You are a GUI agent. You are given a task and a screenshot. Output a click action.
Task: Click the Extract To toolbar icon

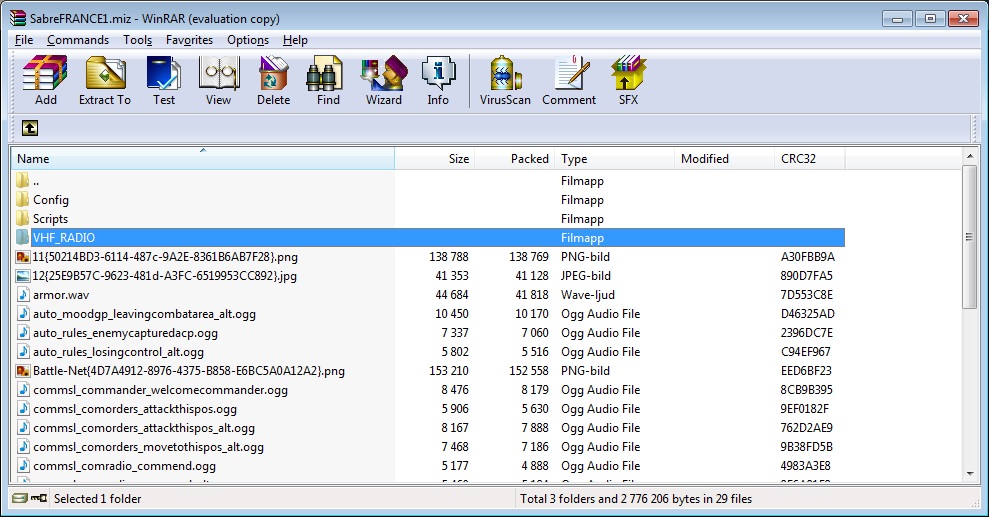tap(105, 73)
